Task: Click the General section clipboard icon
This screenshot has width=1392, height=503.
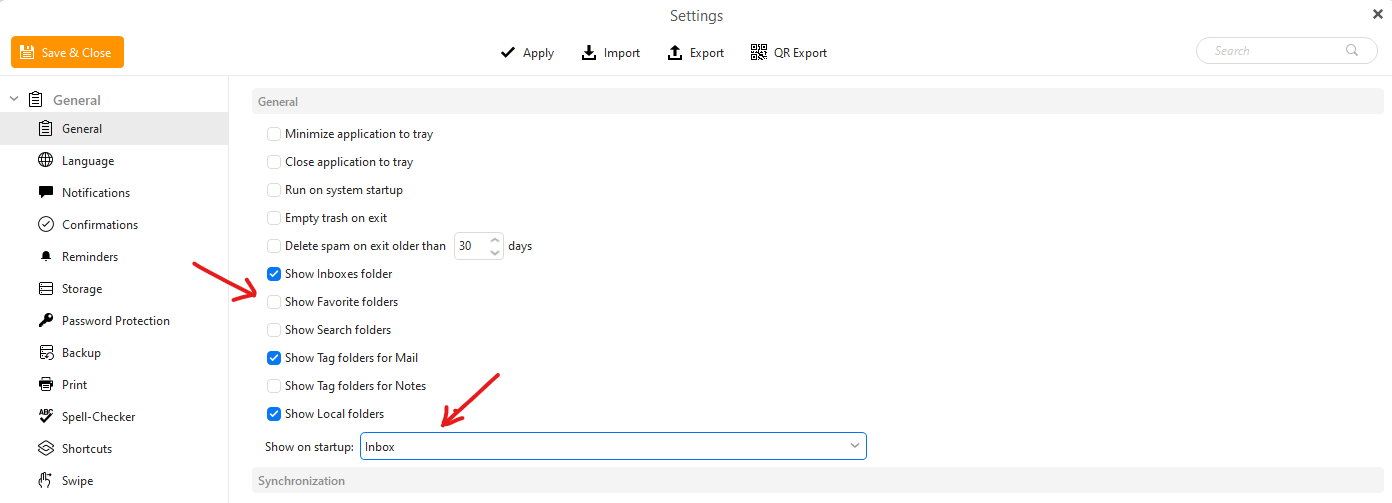Action: 36,99
